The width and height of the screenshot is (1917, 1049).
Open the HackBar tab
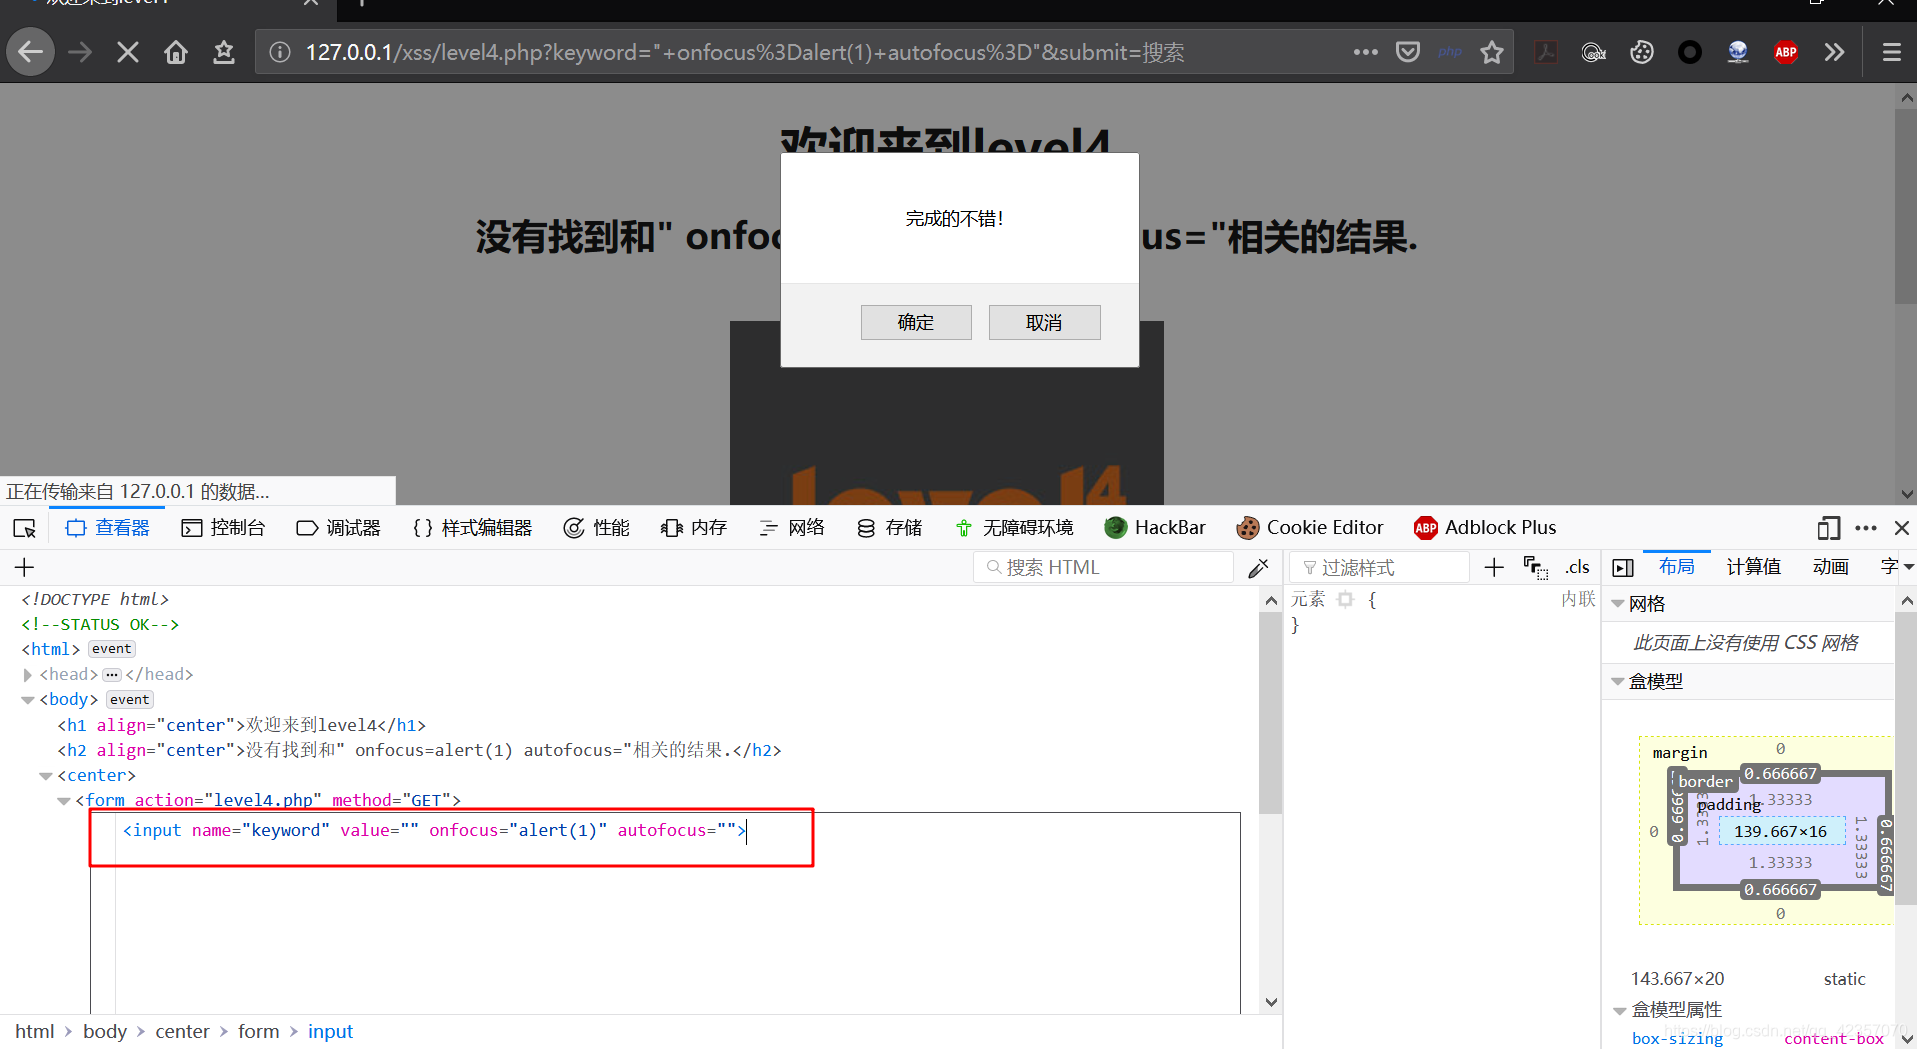pyautogui.click(x=1155, y=528)
